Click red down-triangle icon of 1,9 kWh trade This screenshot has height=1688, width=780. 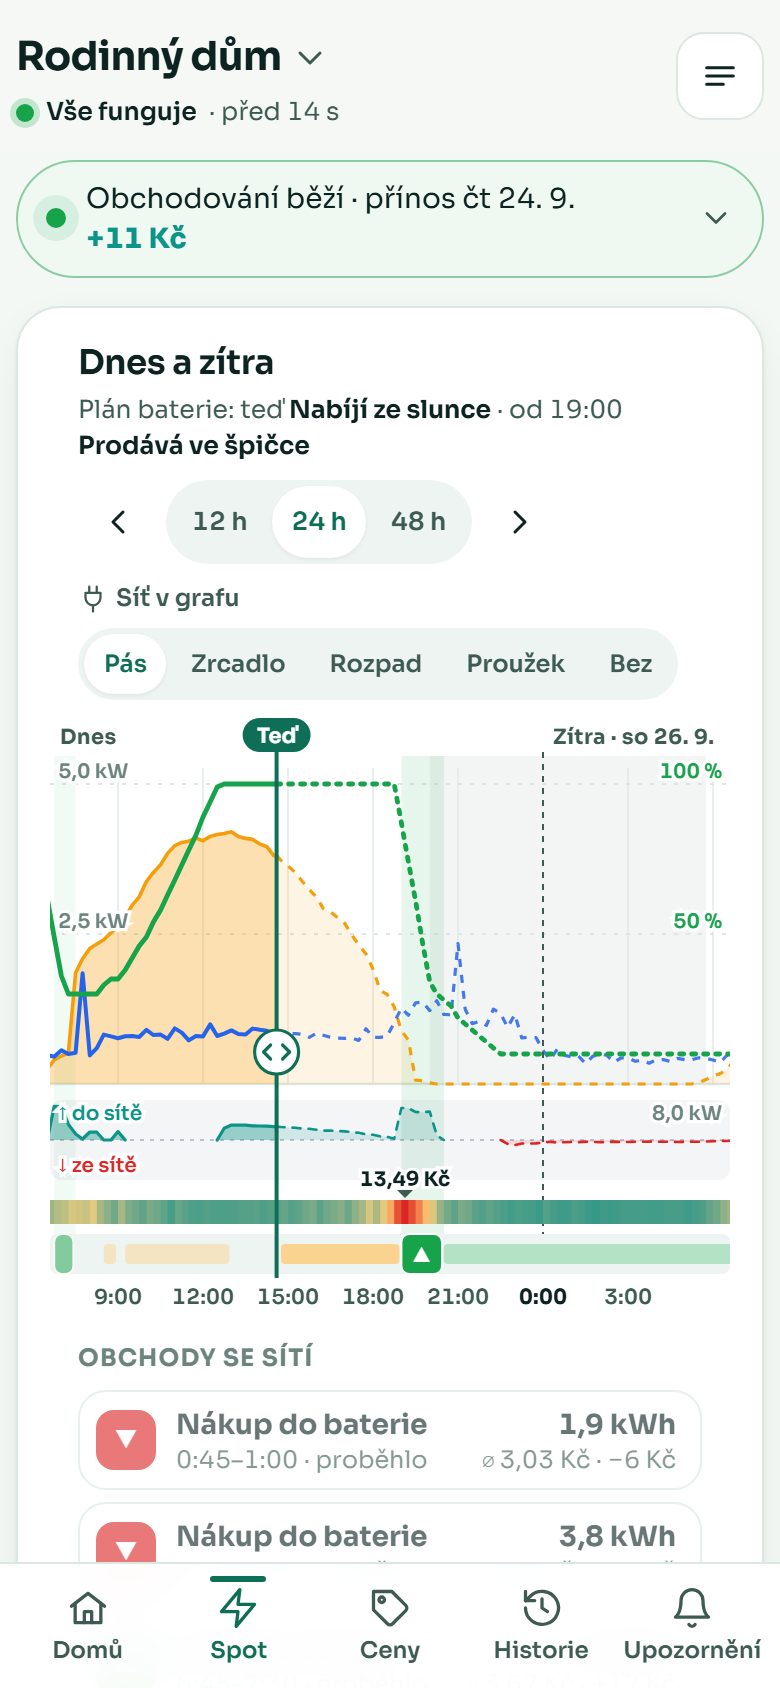click(126, 1440)
